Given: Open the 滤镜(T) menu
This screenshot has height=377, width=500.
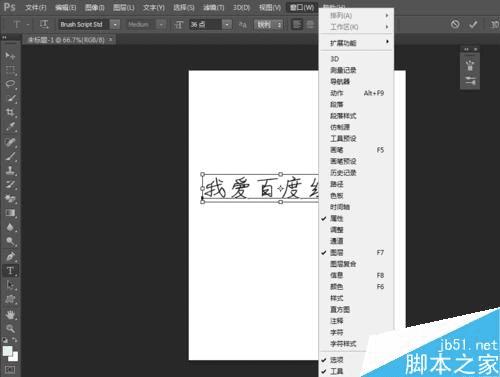Looking at the screenshot, I should (214, 7).
